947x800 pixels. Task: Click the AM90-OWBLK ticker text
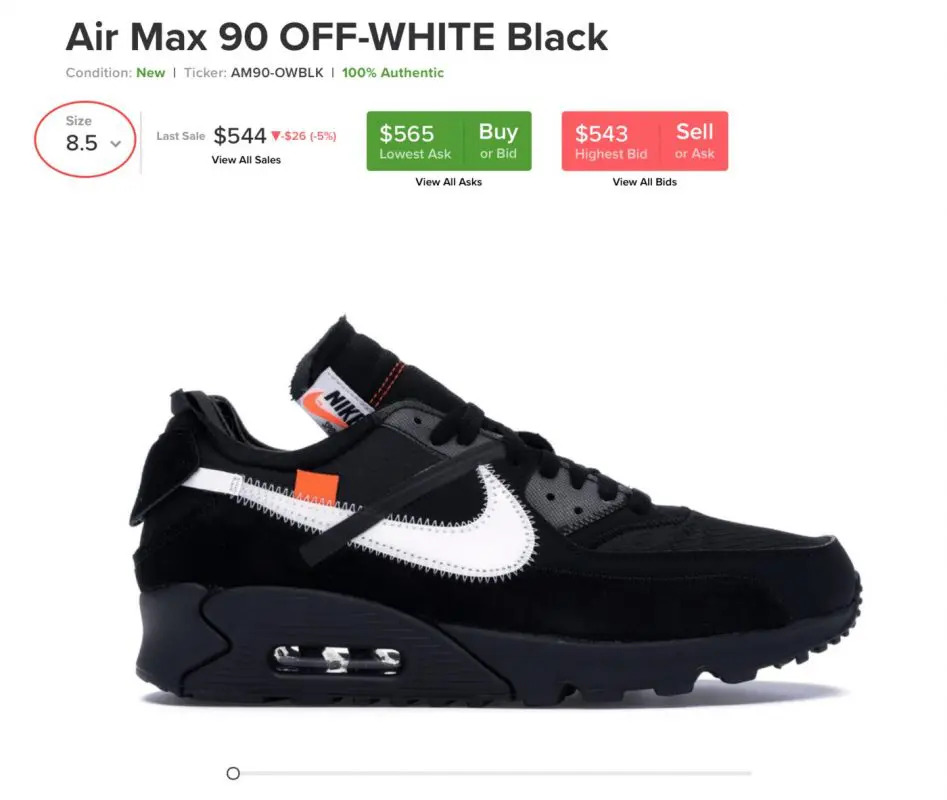277,73
